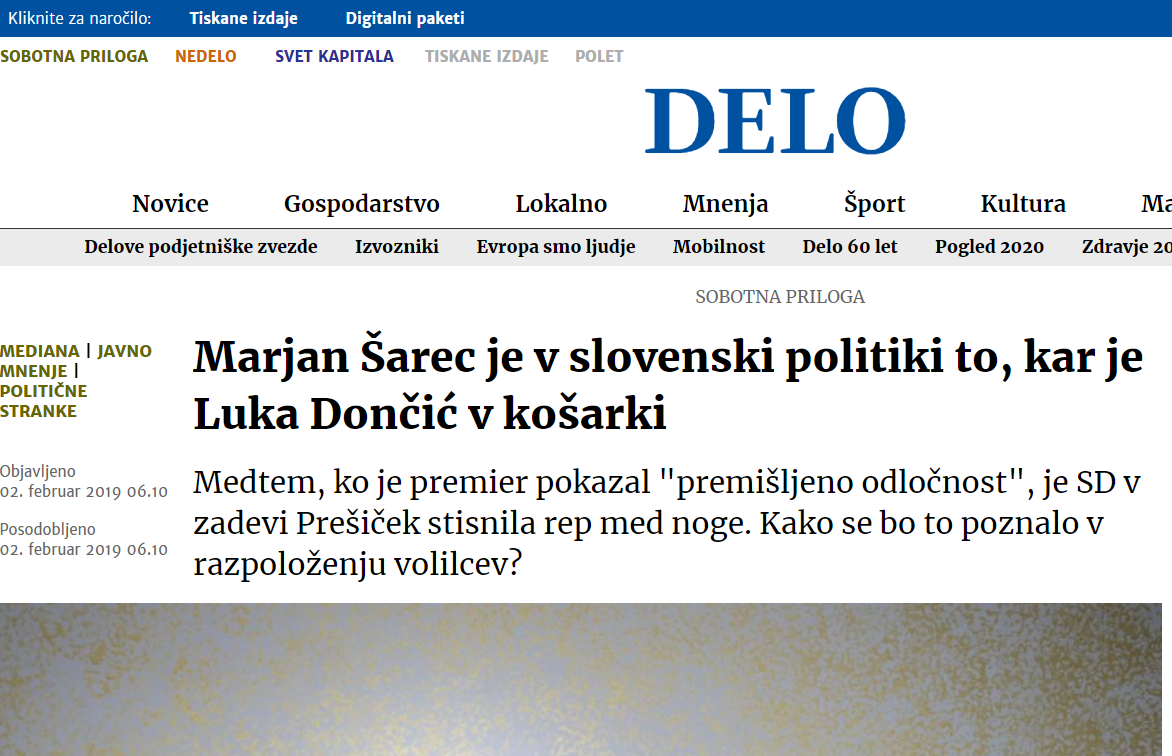Viewport: 1172px width, 756px height.
Task: Click the DELO logo
Action: coord(775,121)
